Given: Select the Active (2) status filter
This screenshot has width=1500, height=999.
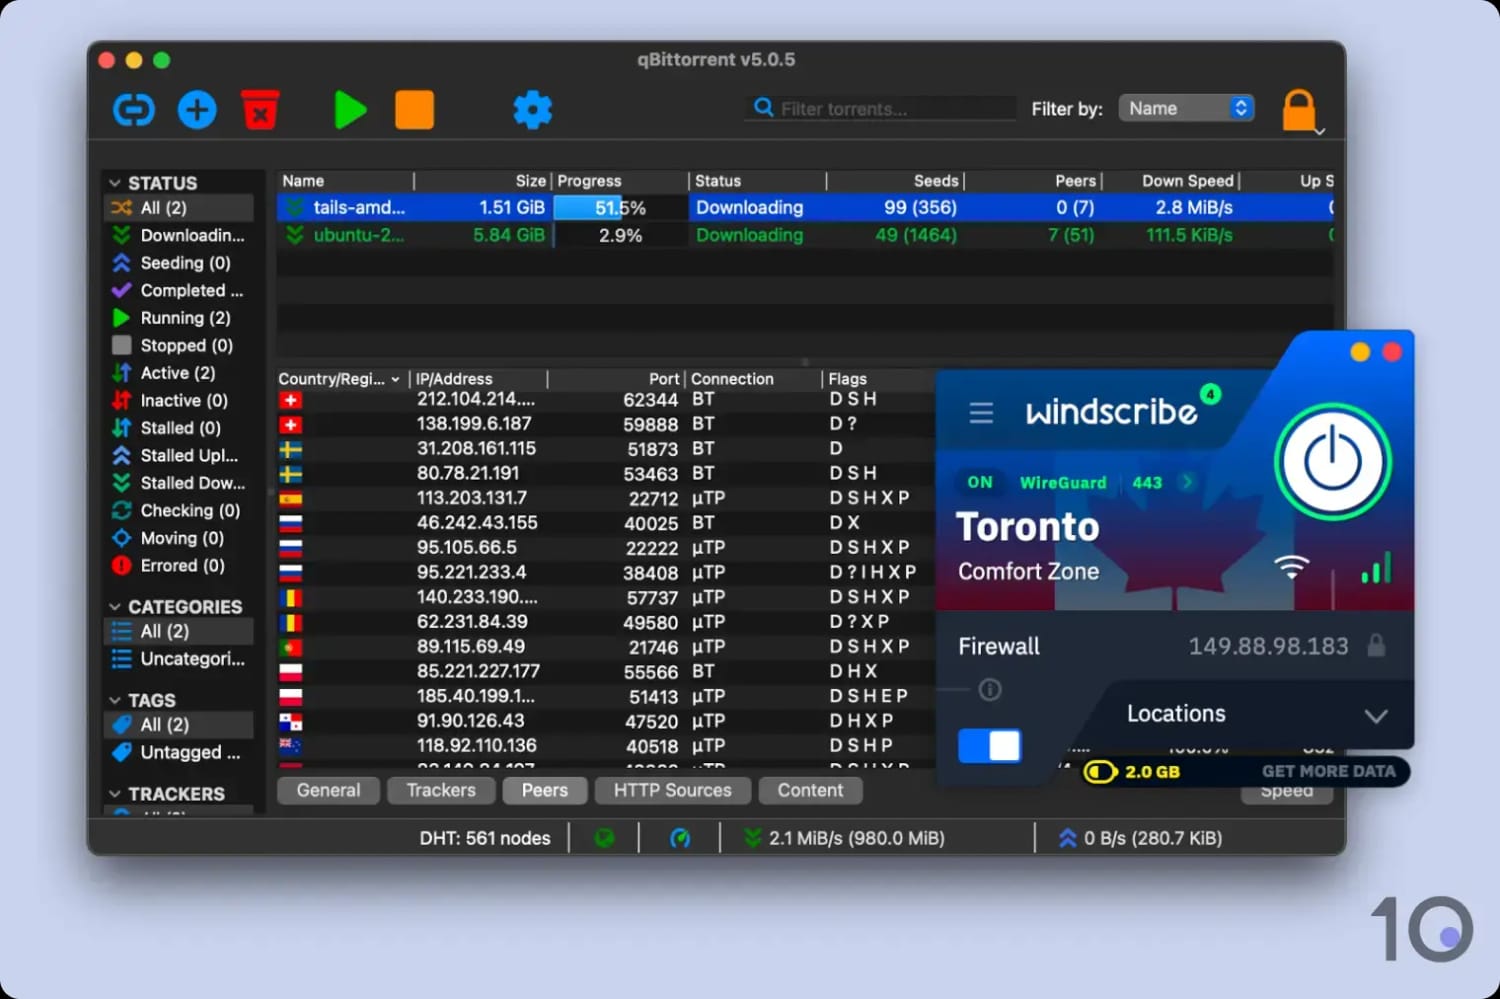Looking at the screenshot, I should coord(179,373).
